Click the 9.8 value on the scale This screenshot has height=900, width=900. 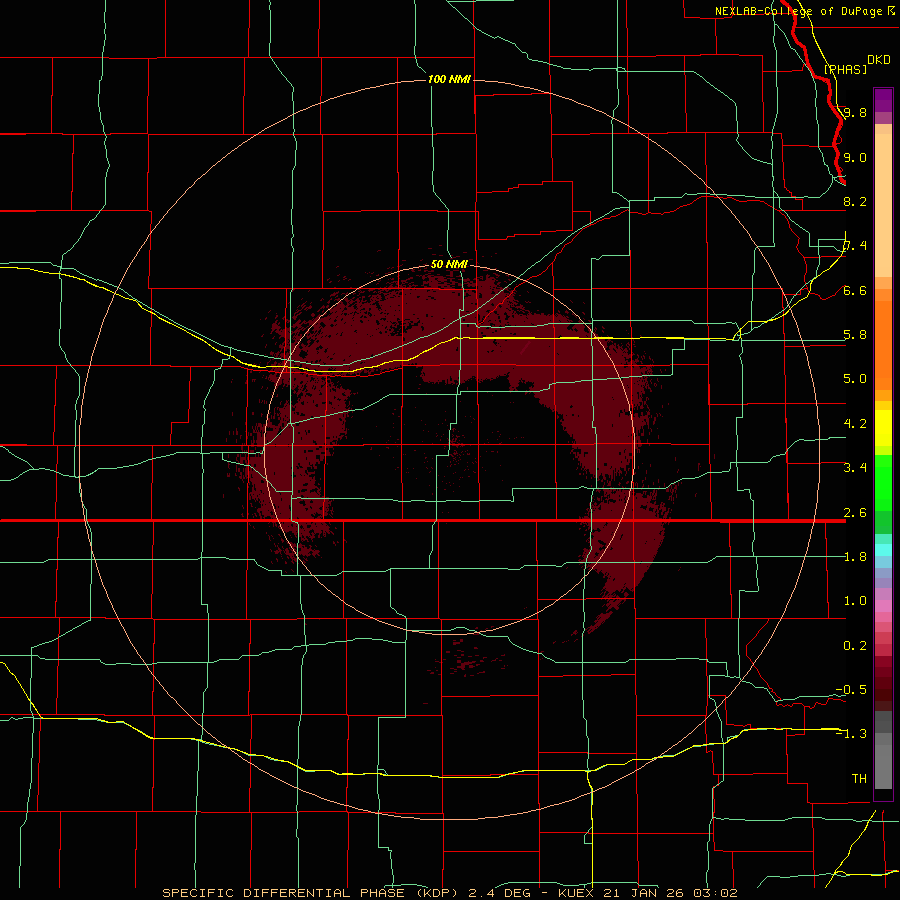[x=855, y=112]
